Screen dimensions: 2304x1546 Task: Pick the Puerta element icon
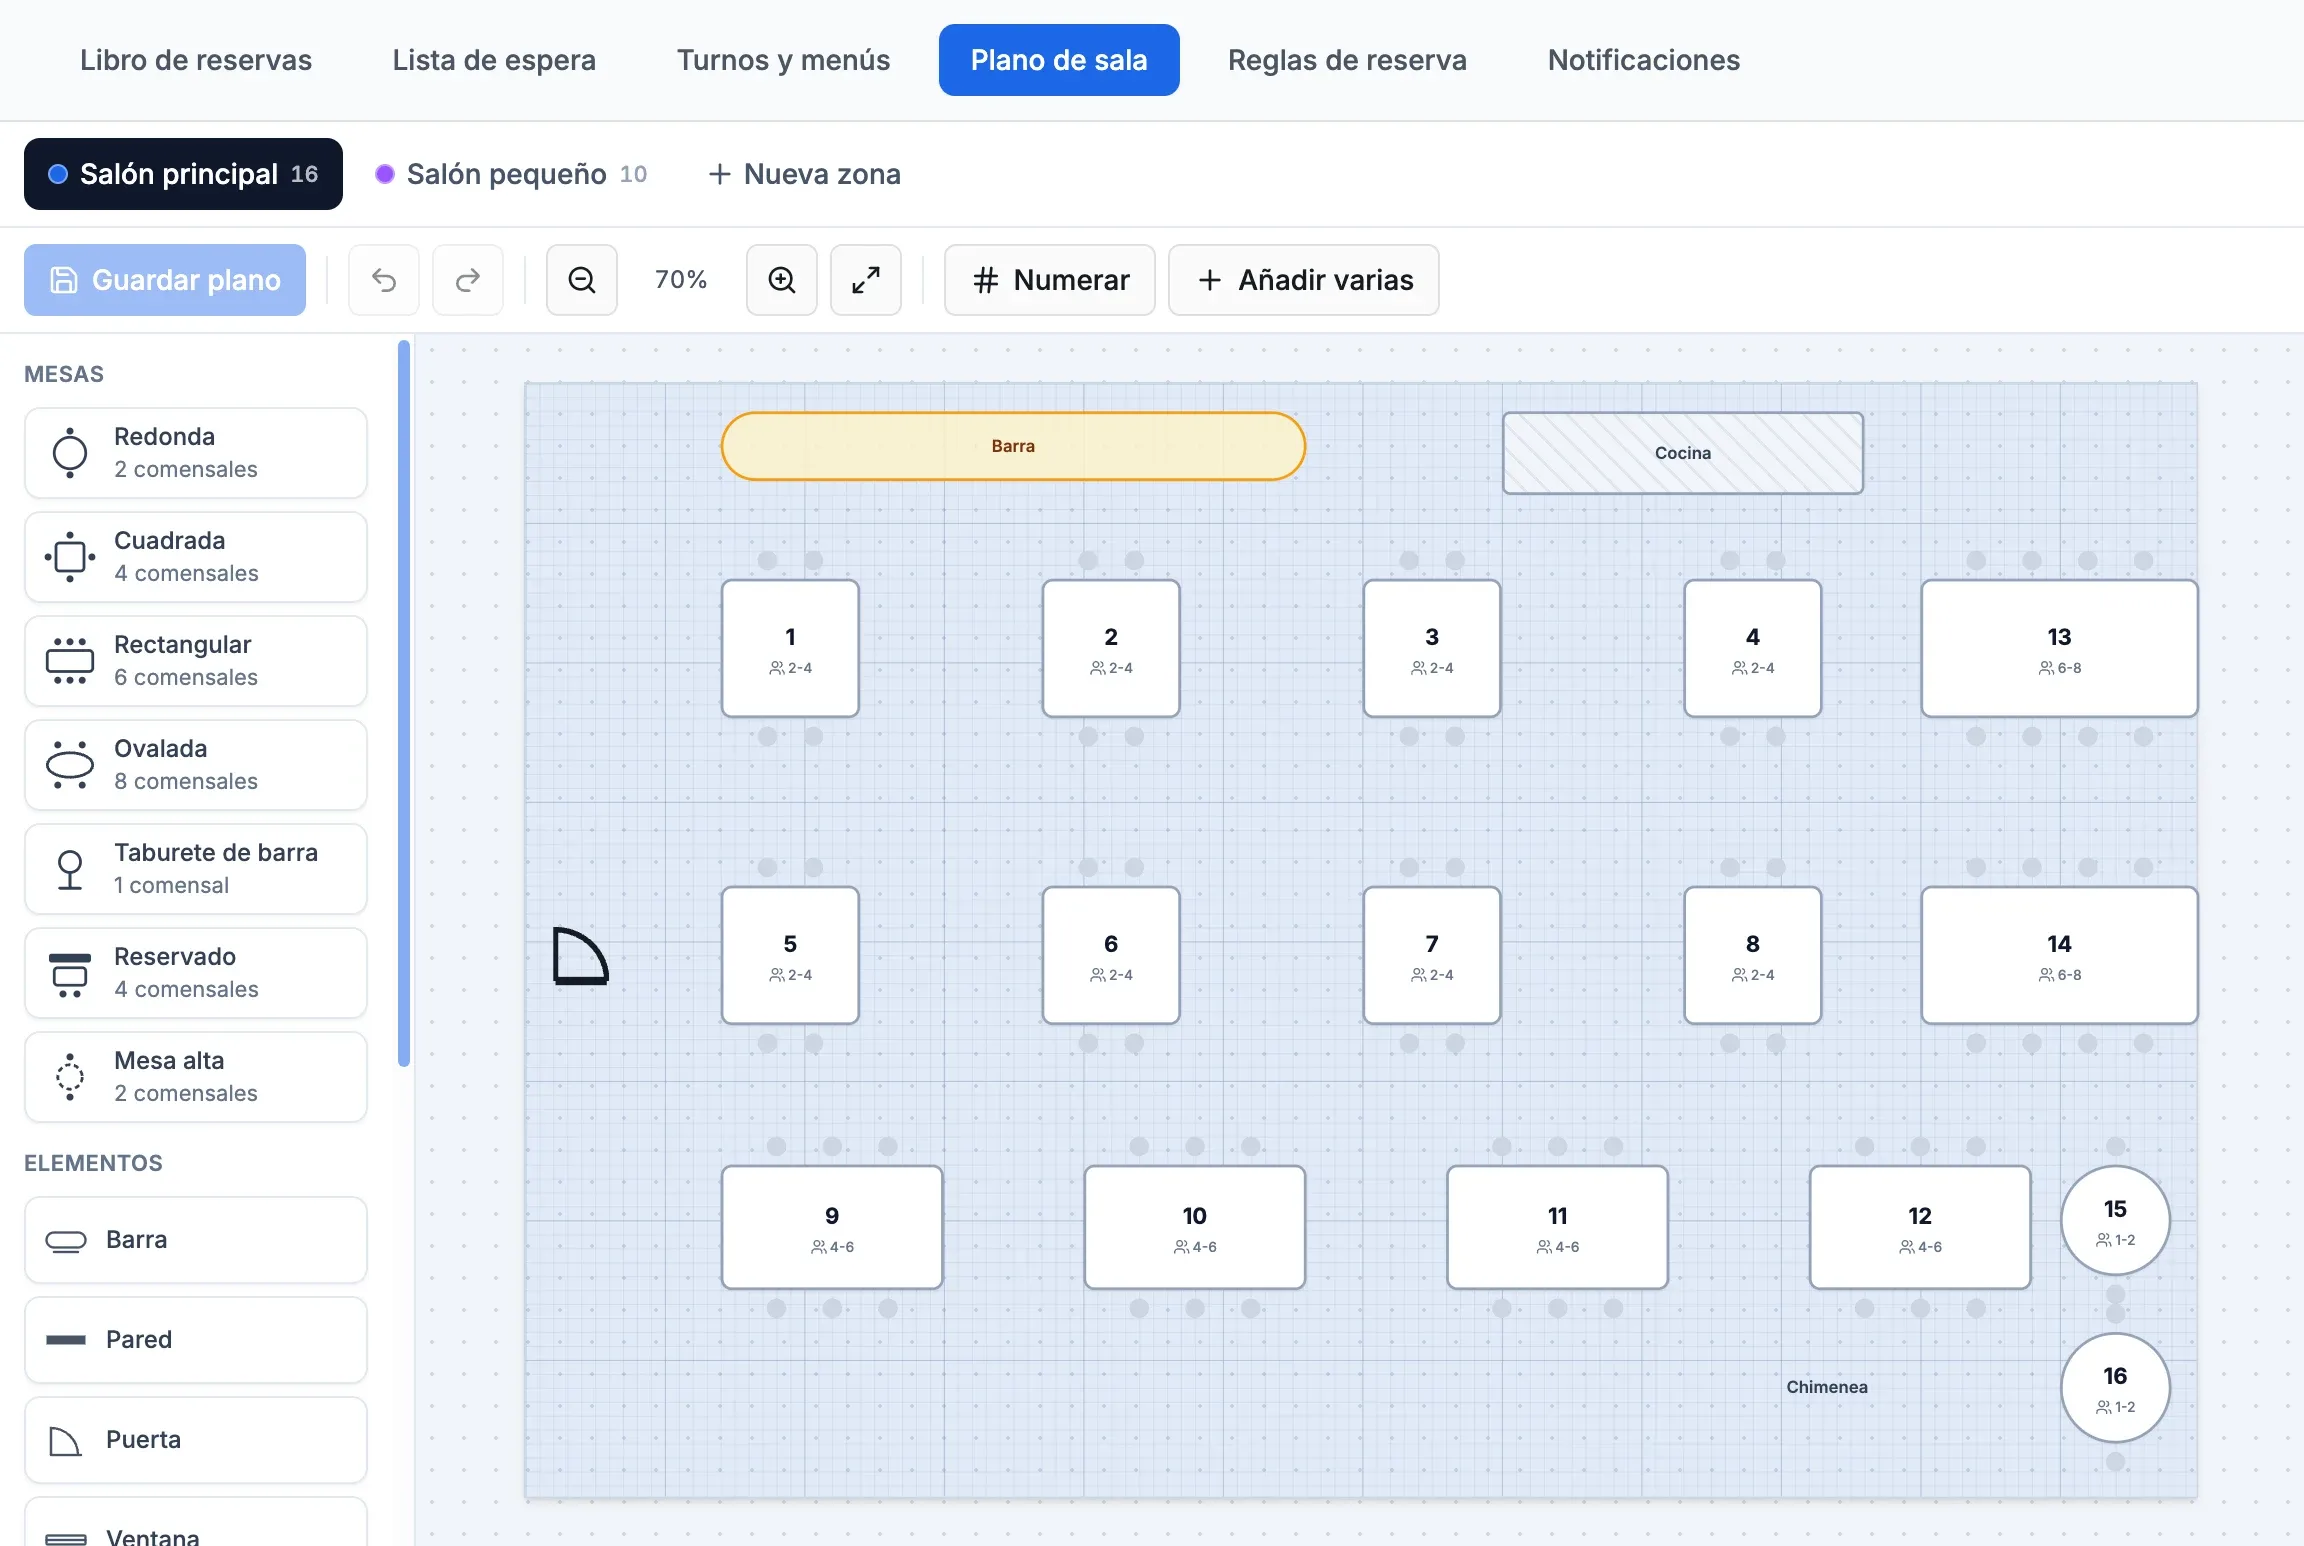[66, 1441]
